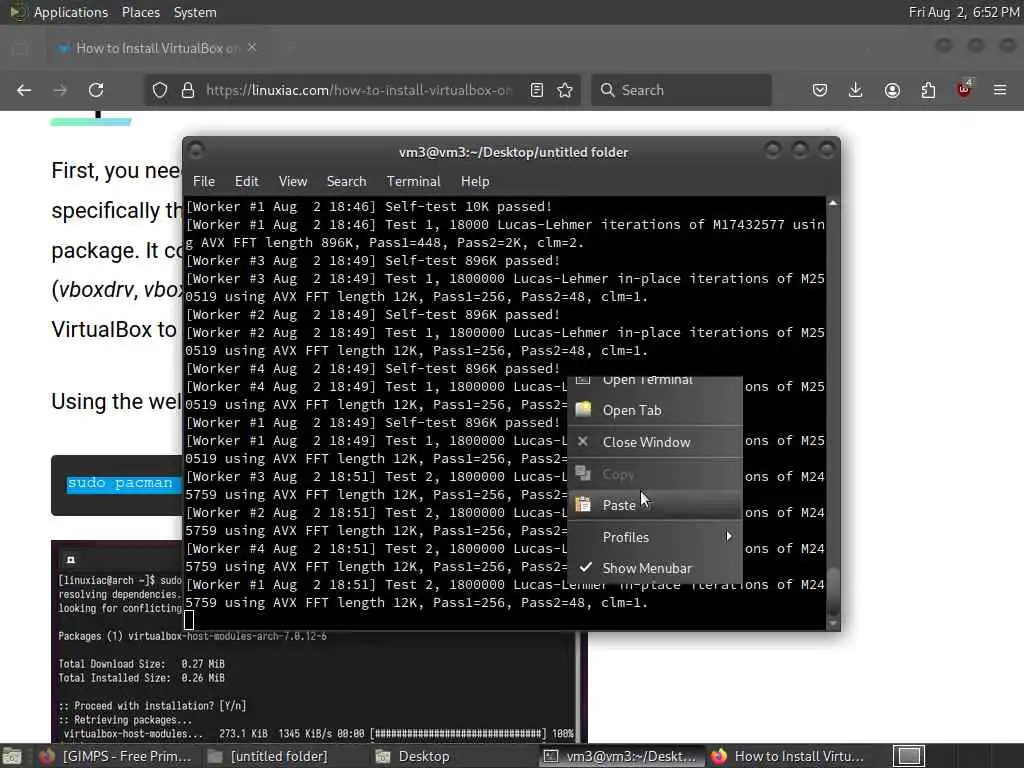1024x768 pixels.
Task: Open the Terminal menu in menubar
Action: click(413, 182)
